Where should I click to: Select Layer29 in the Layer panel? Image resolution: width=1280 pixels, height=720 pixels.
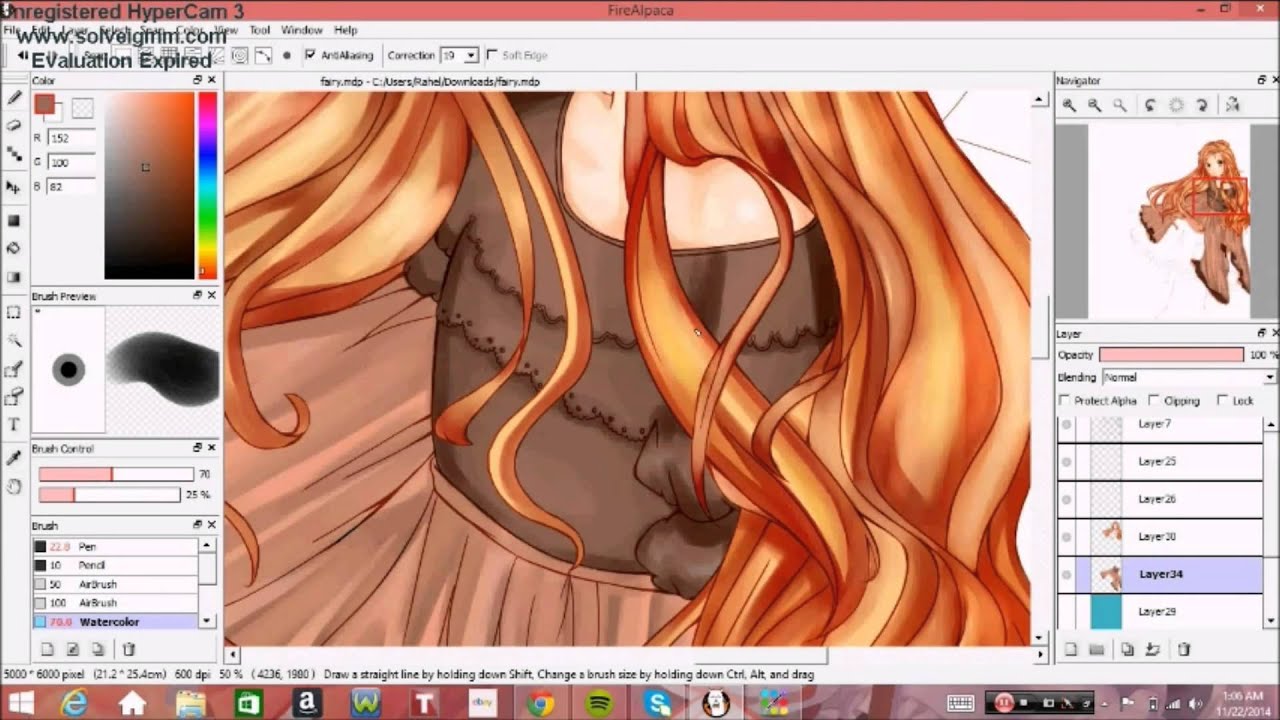coord(1160,611)
